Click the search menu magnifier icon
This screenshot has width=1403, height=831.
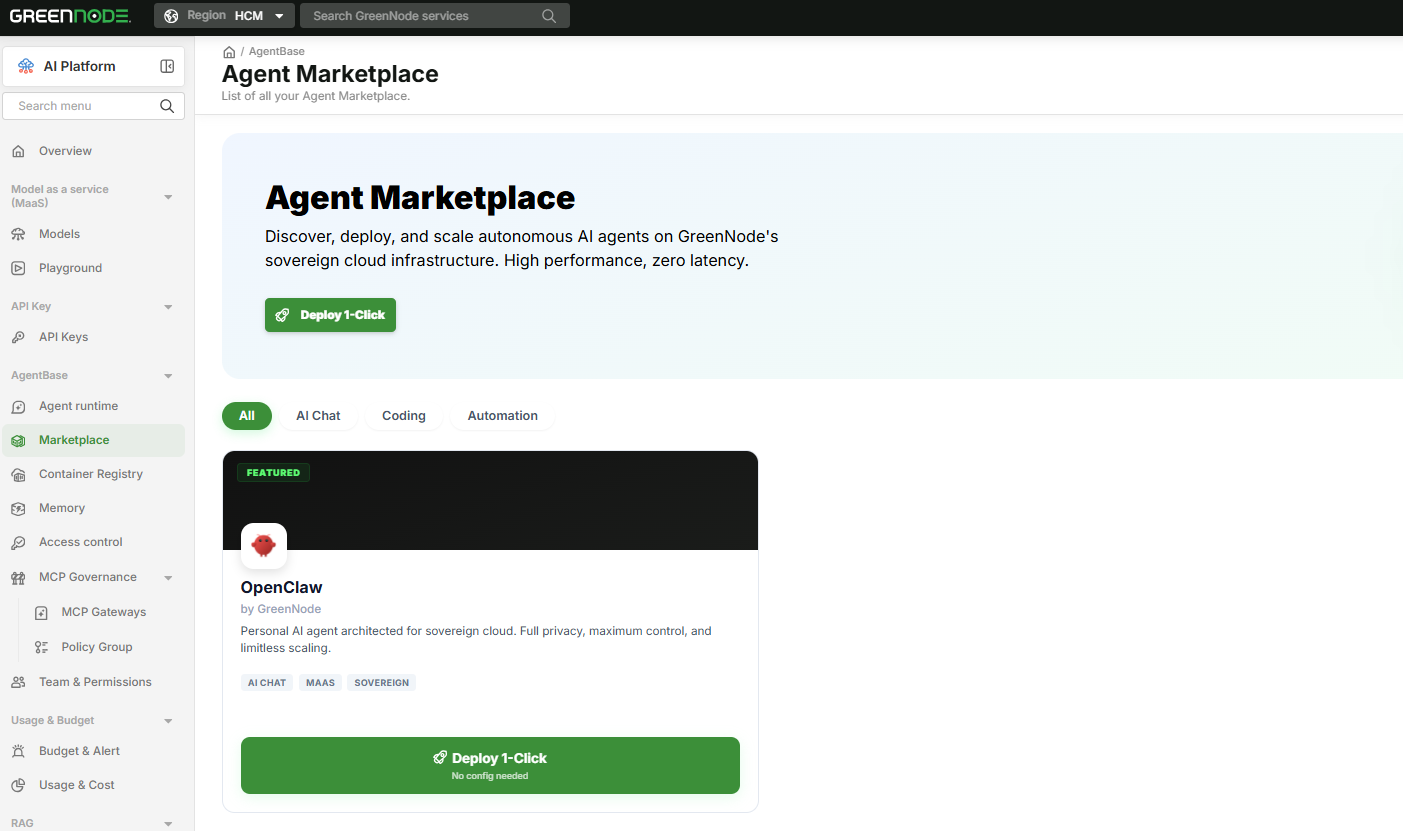[x=167, y=106]
